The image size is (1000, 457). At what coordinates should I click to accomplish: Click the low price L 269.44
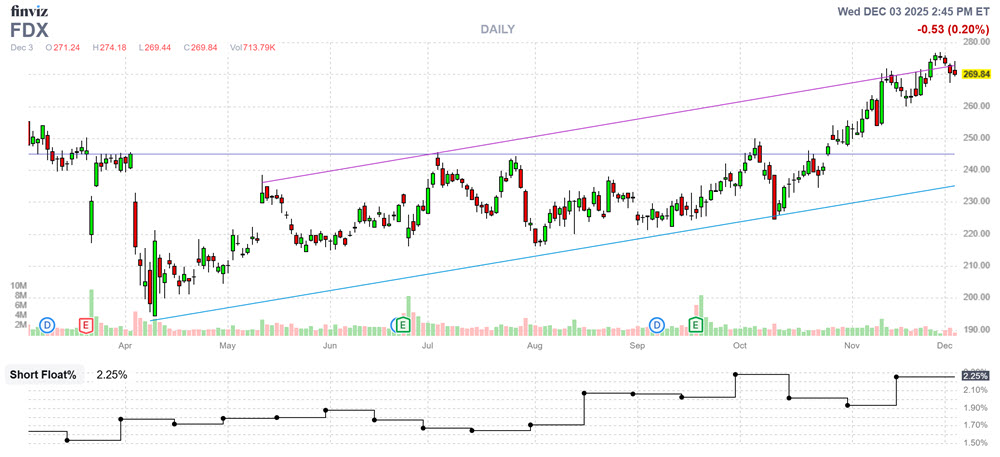click(x=153, y=47)
